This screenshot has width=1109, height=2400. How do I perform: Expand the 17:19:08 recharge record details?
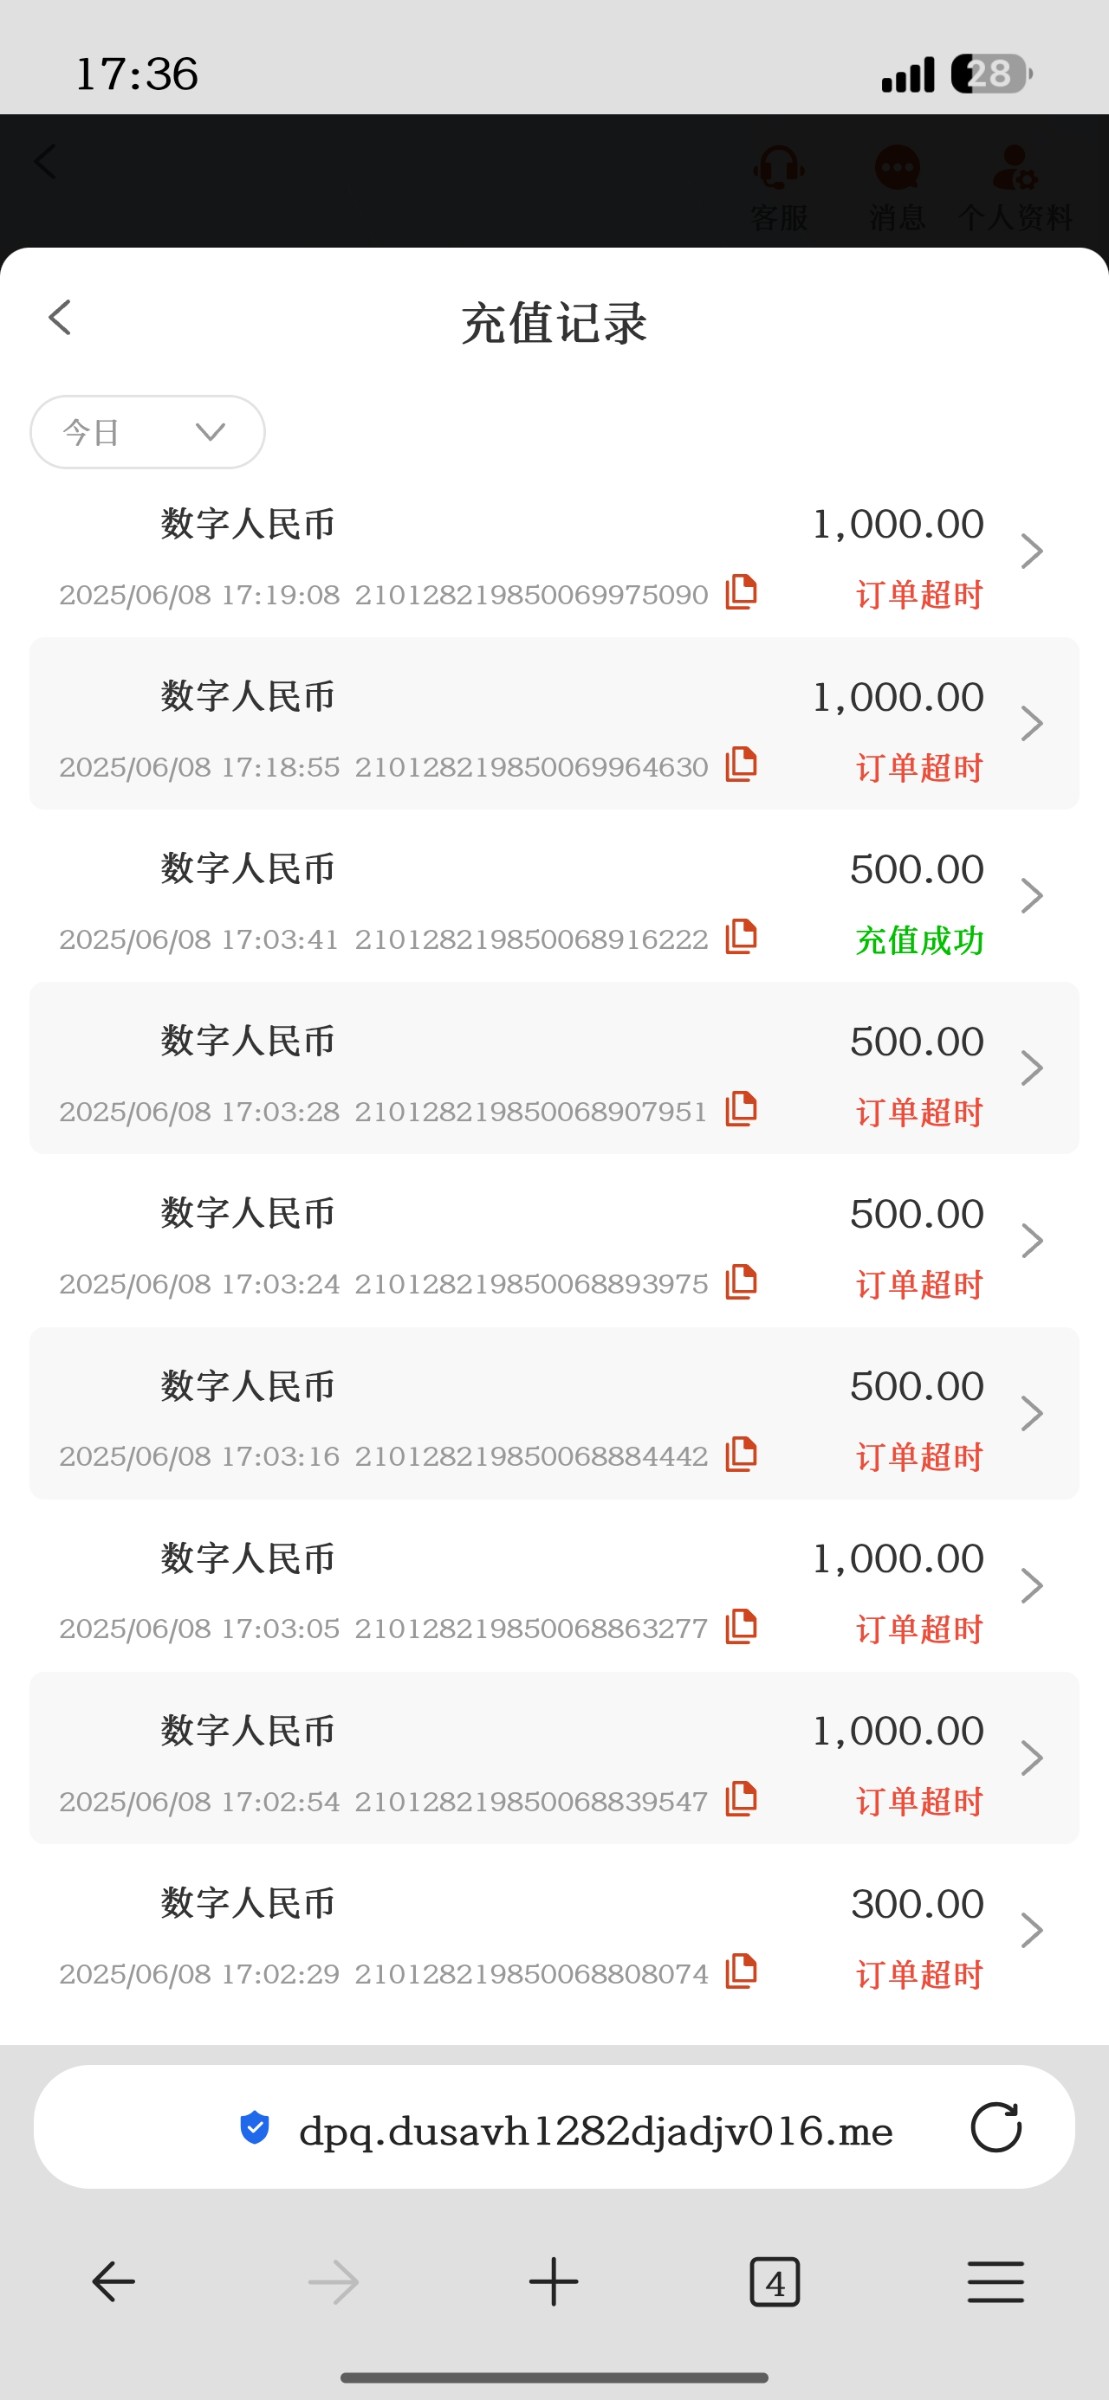pos(1031,551)
